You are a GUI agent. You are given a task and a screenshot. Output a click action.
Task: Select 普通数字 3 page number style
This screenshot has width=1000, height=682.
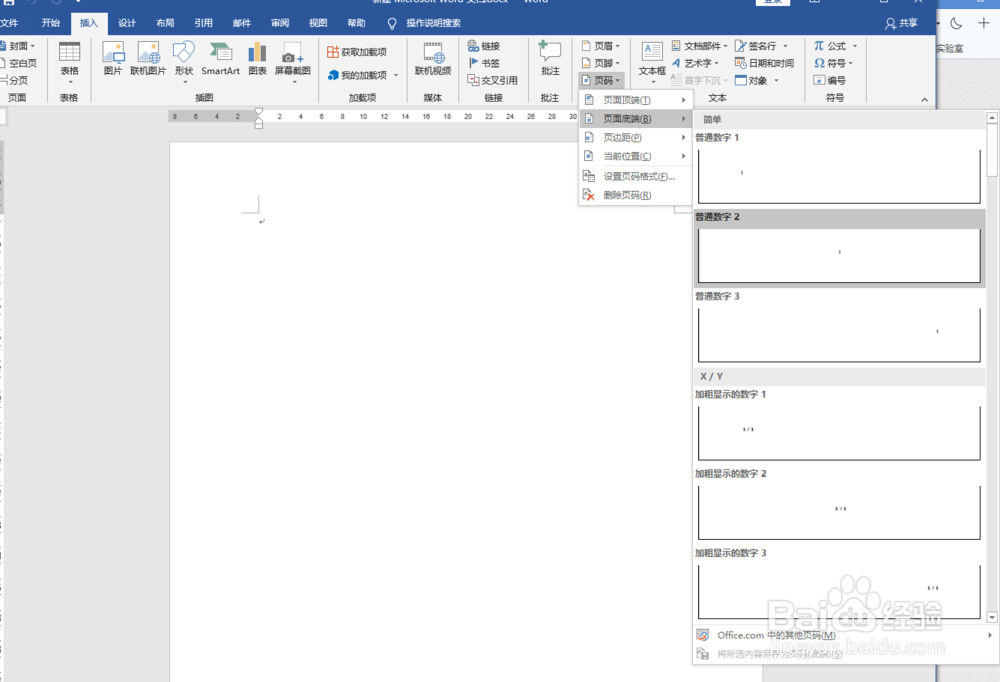pyautogui.click(x=839, y=327)
